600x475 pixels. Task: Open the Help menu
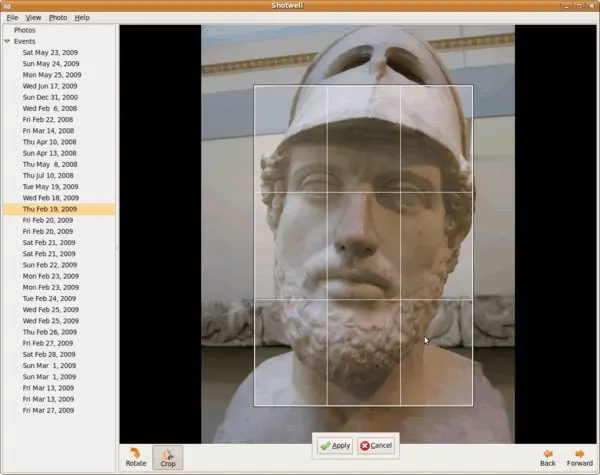[82, 18]
